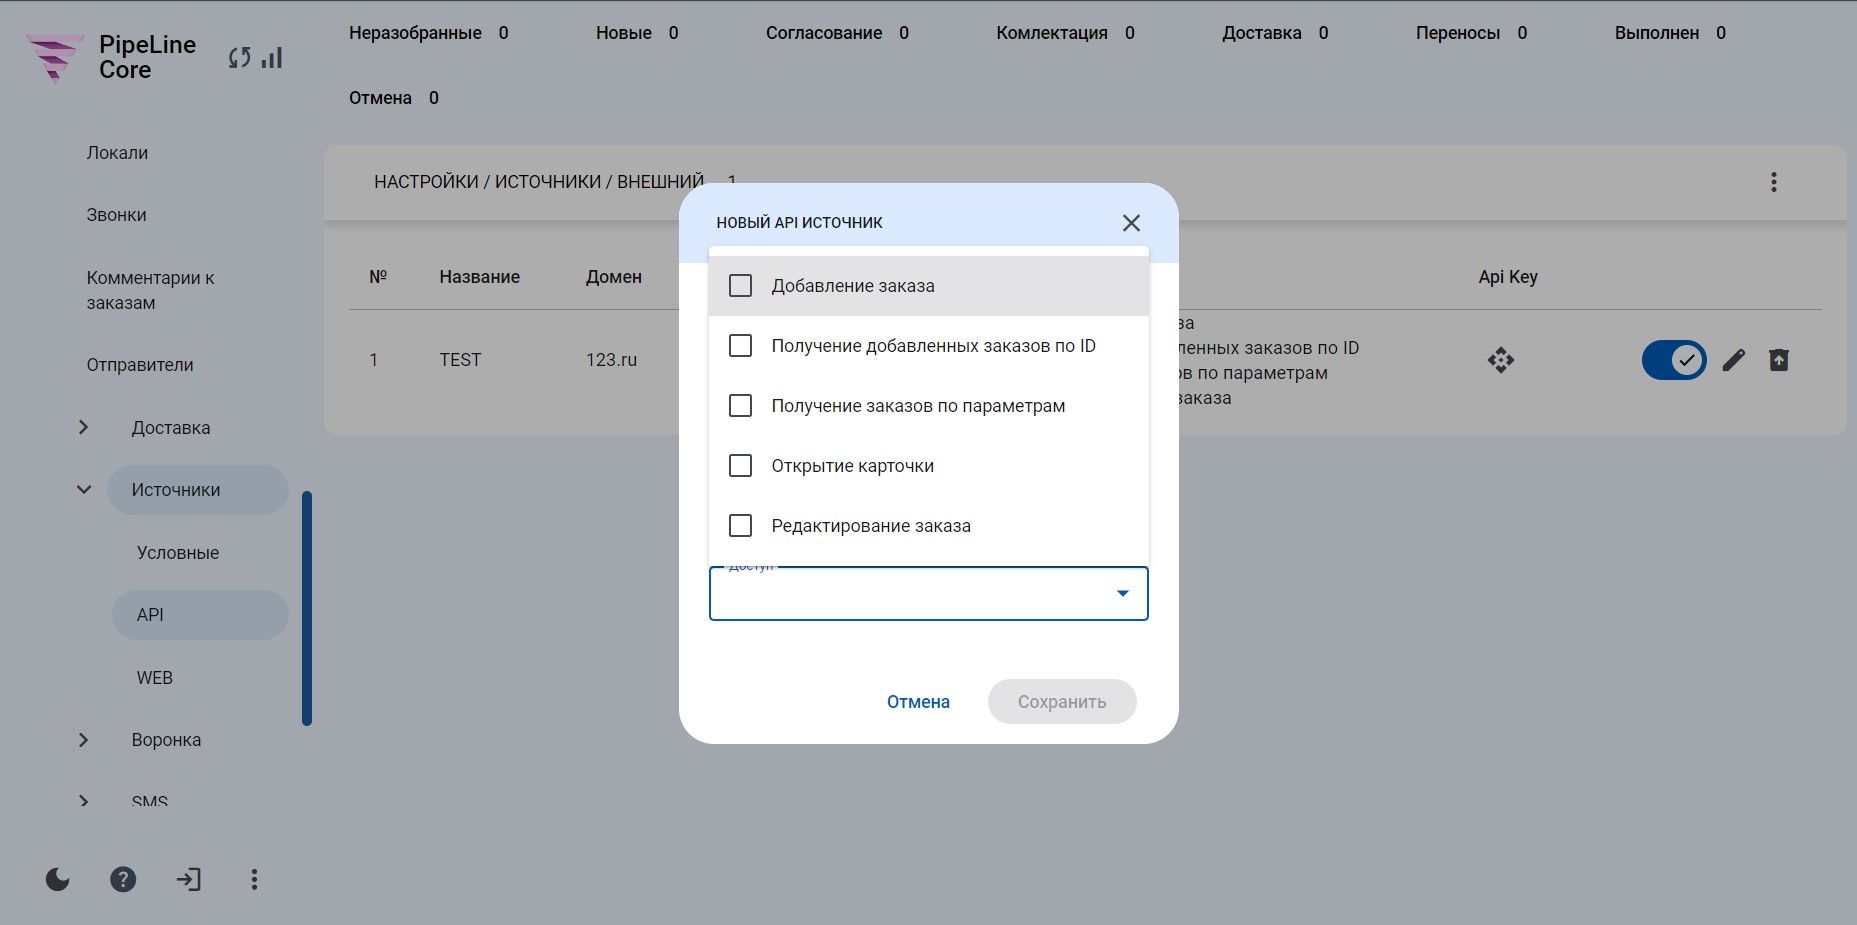This screenshot has height=925, width=1857.
Task: Check the Добавление заказа option
Action: (740, 286)
